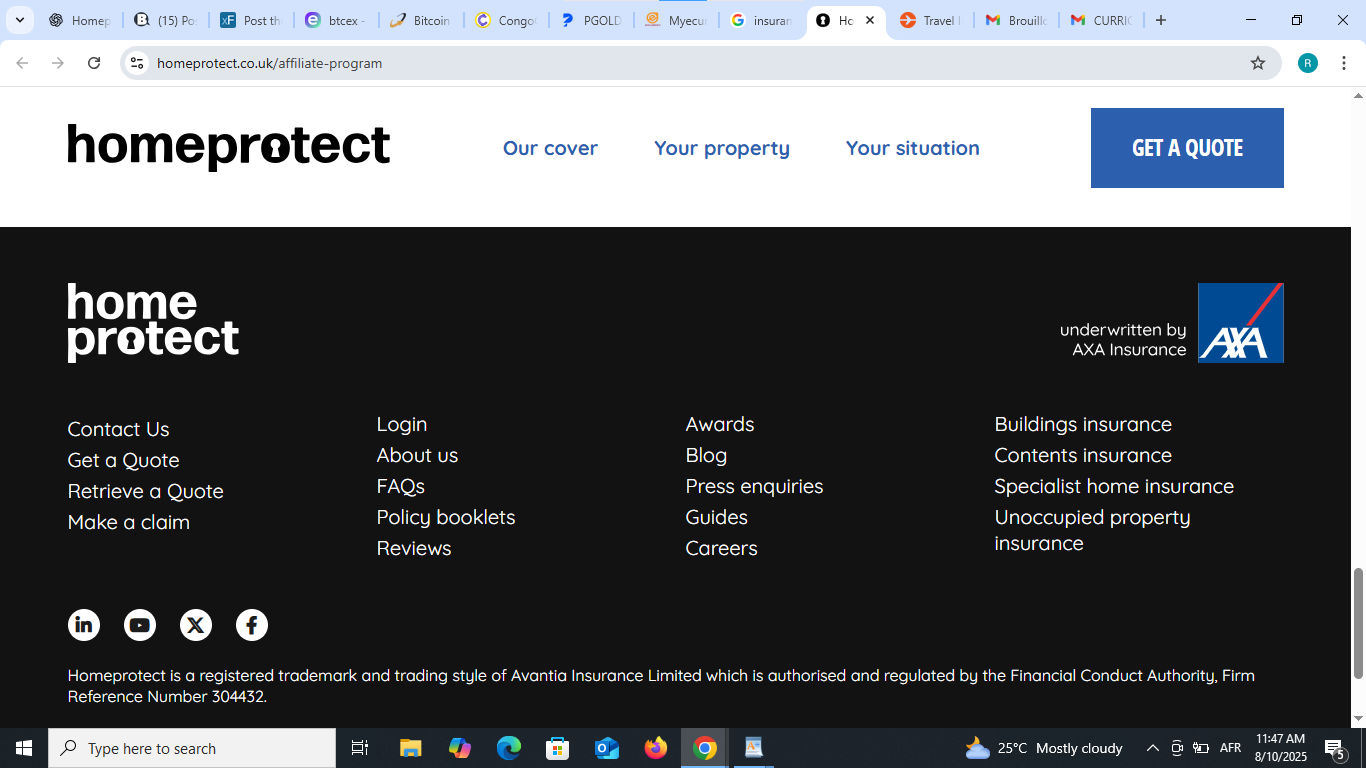Open Contents insurance link
Screen dimensions: 1366x768
click(x=1083, y=455)
